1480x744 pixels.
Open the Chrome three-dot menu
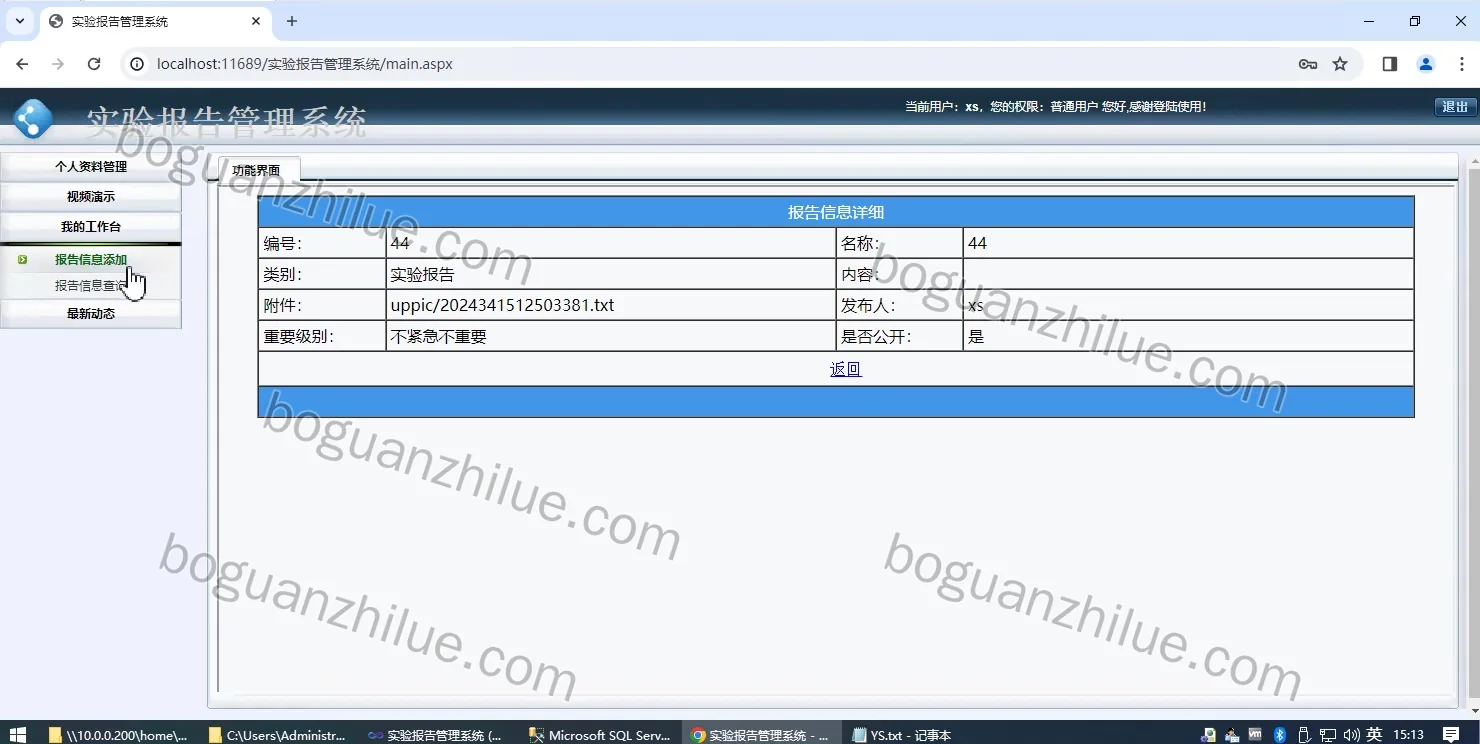tap(1461, 64)
